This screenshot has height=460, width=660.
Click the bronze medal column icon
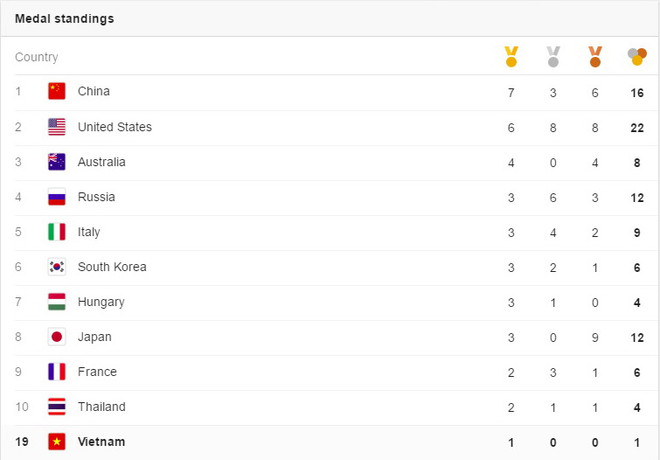point(595,57)
